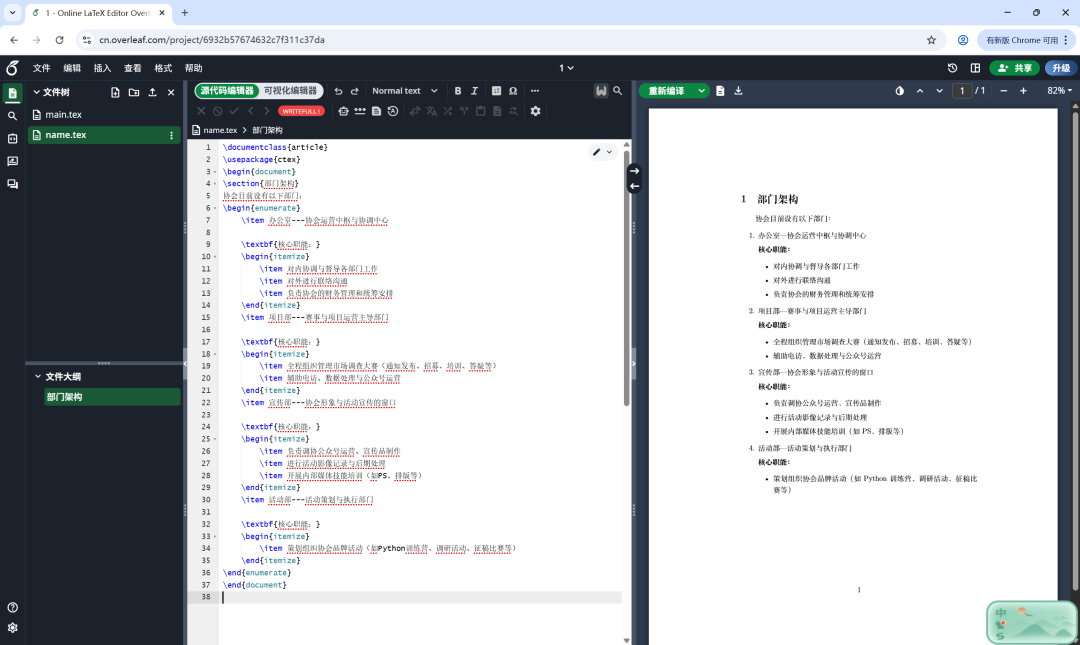
Task: Open the 格式 menu
Action: coord(163,68)
